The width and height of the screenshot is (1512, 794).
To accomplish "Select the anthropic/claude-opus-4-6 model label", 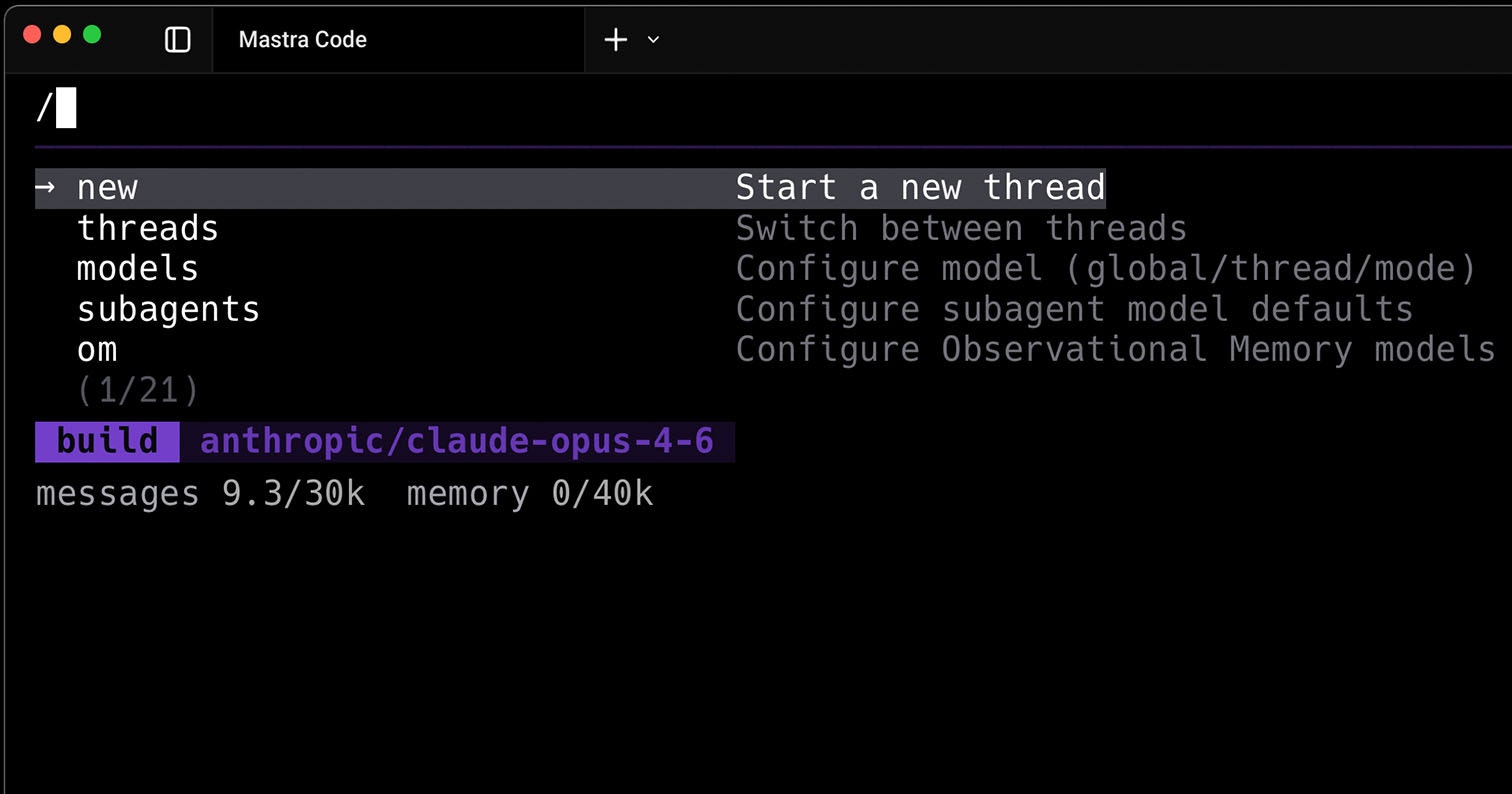I will tap(456, 441).
